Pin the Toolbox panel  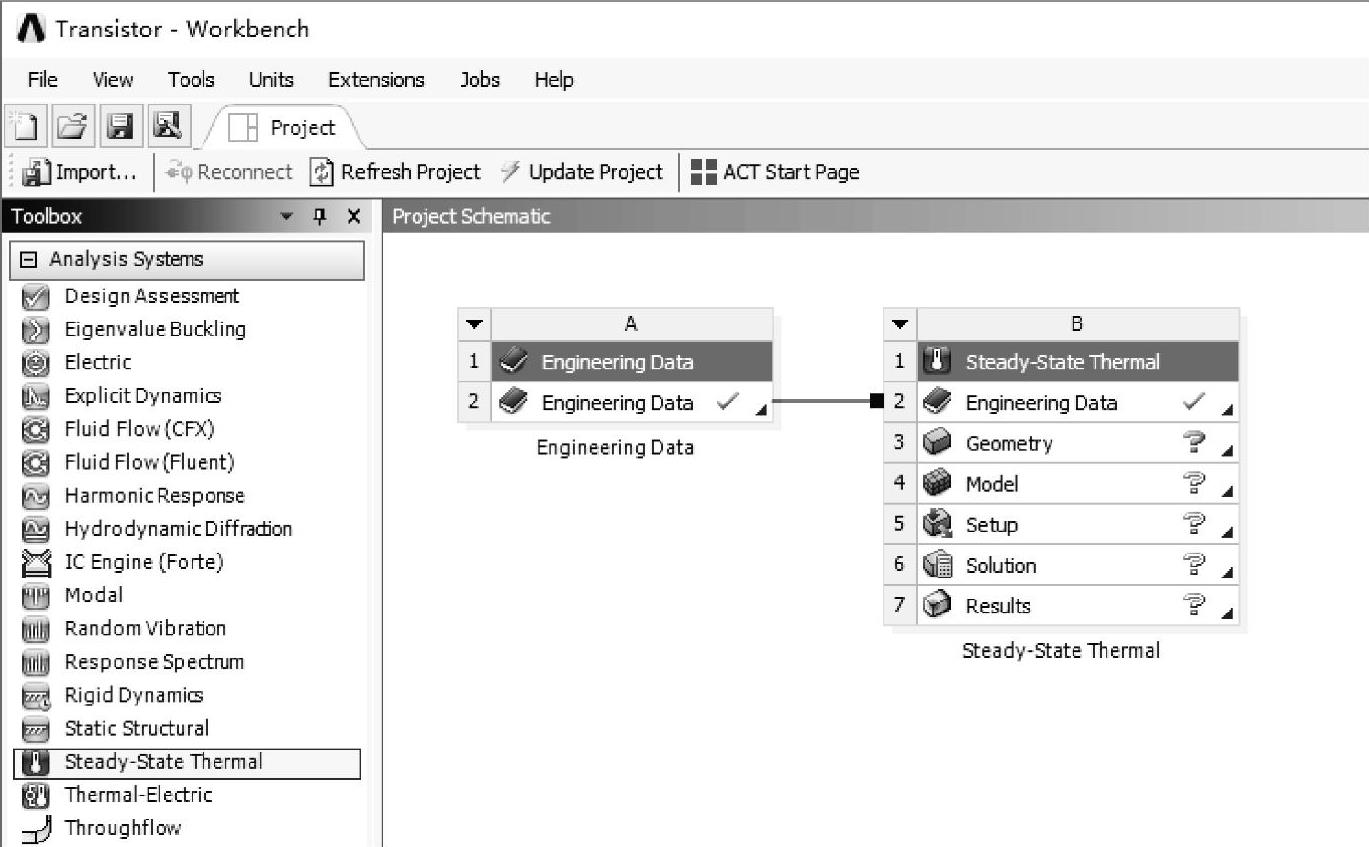click(x=321, y=216)
